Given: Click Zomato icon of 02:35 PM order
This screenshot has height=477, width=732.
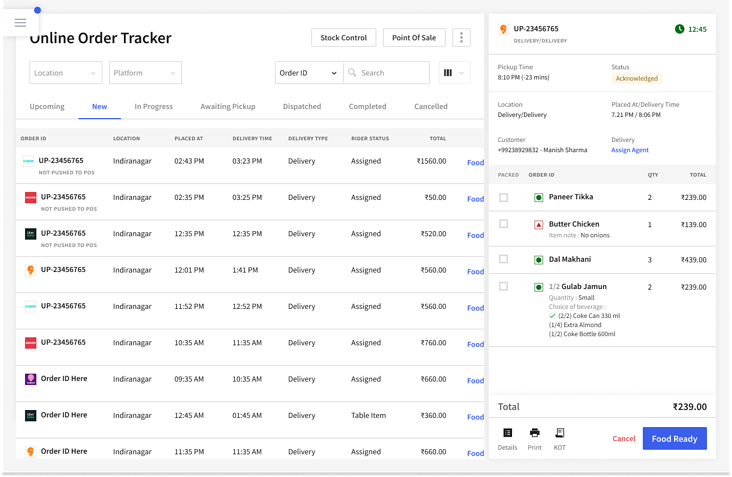Looking at the screenshot, I should [x=30, y=197].
